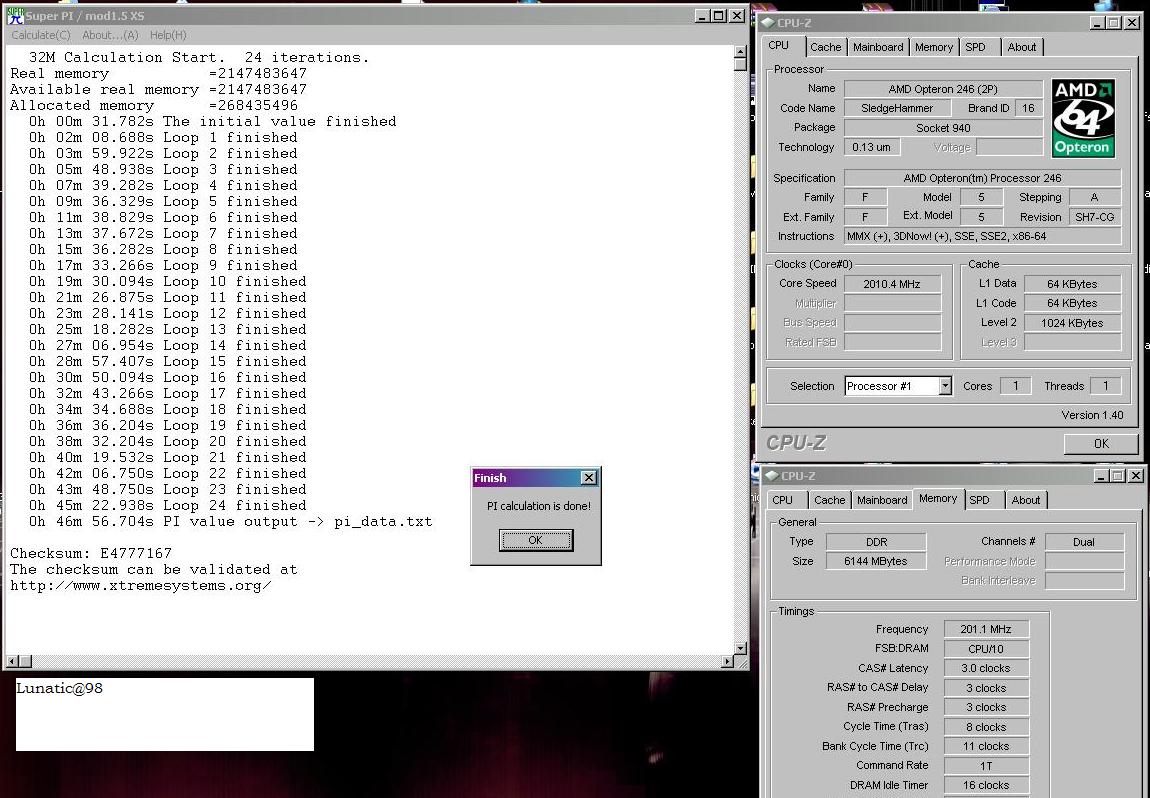Select Memory tab in lower CPU-Z window
The width and height of the screenshot is (1150, 798).
[938, 499]
